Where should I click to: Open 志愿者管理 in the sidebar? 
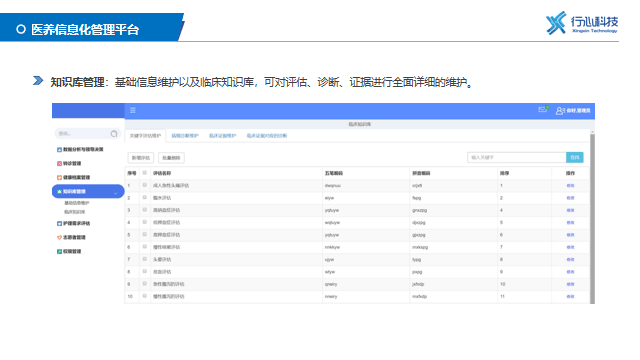[x=74, y=238]
